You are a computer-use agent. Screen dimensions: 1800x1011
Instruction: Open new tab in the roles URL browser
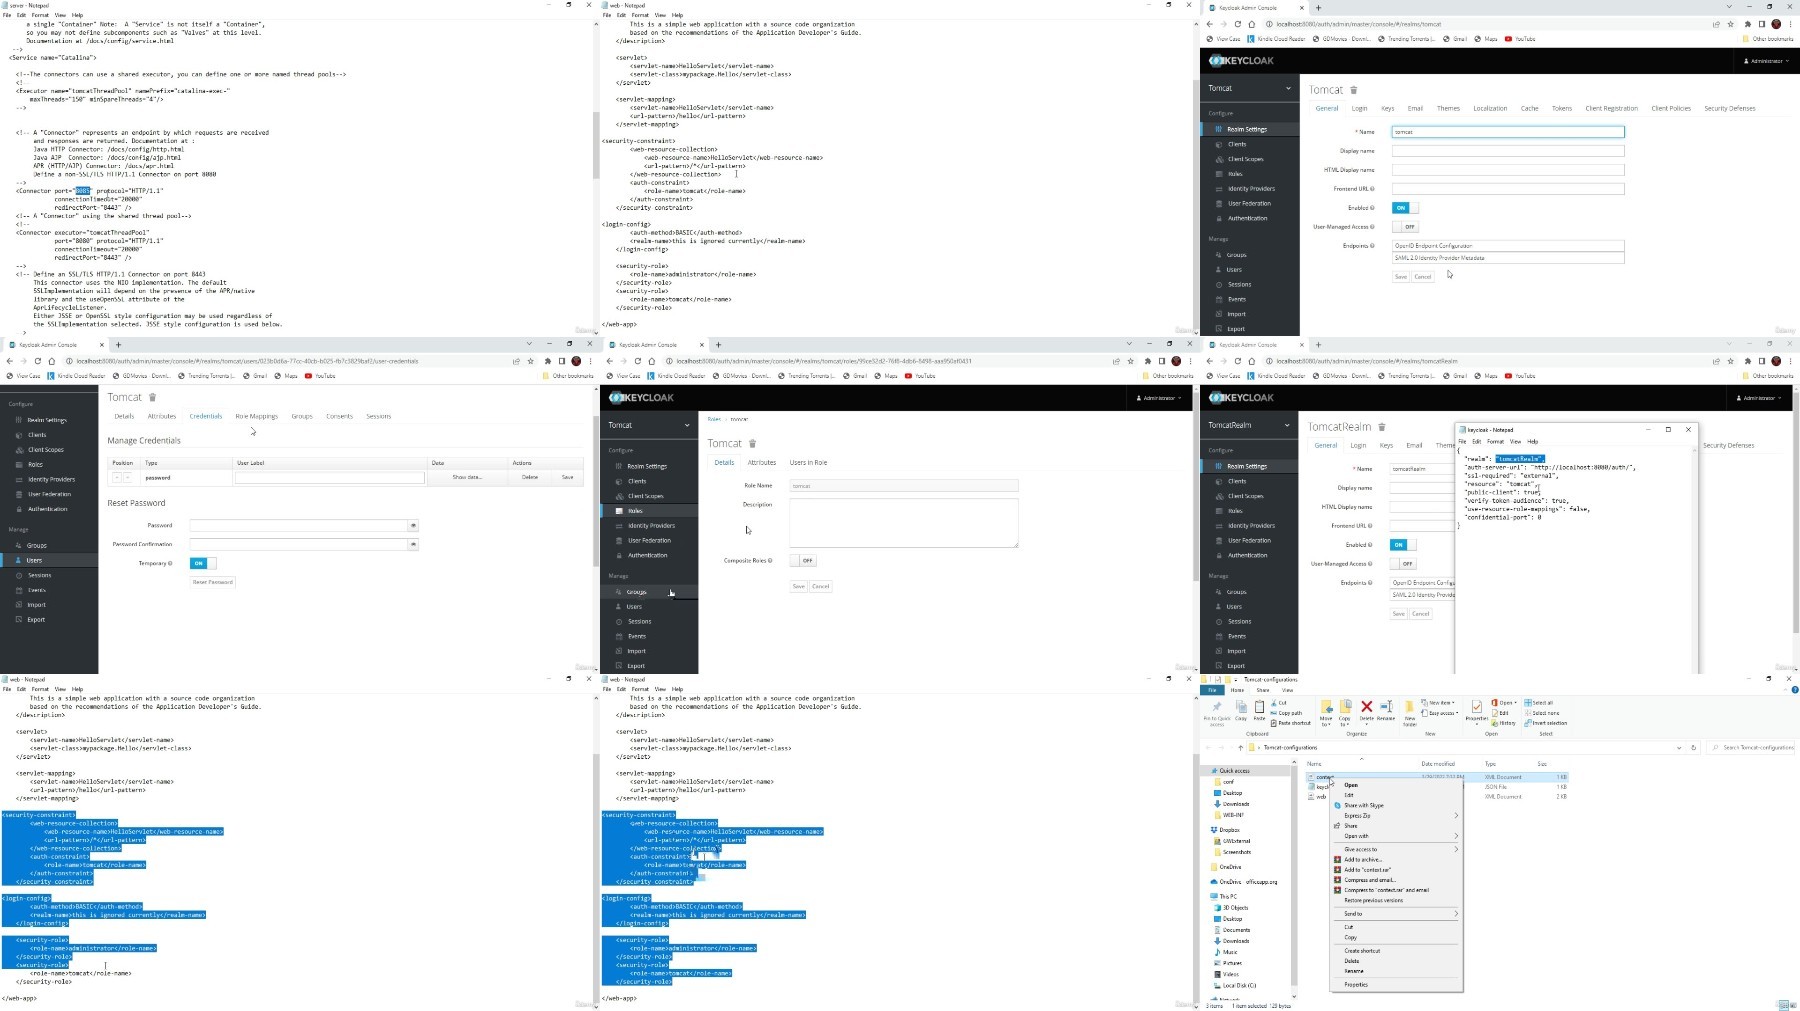(718, 345)
